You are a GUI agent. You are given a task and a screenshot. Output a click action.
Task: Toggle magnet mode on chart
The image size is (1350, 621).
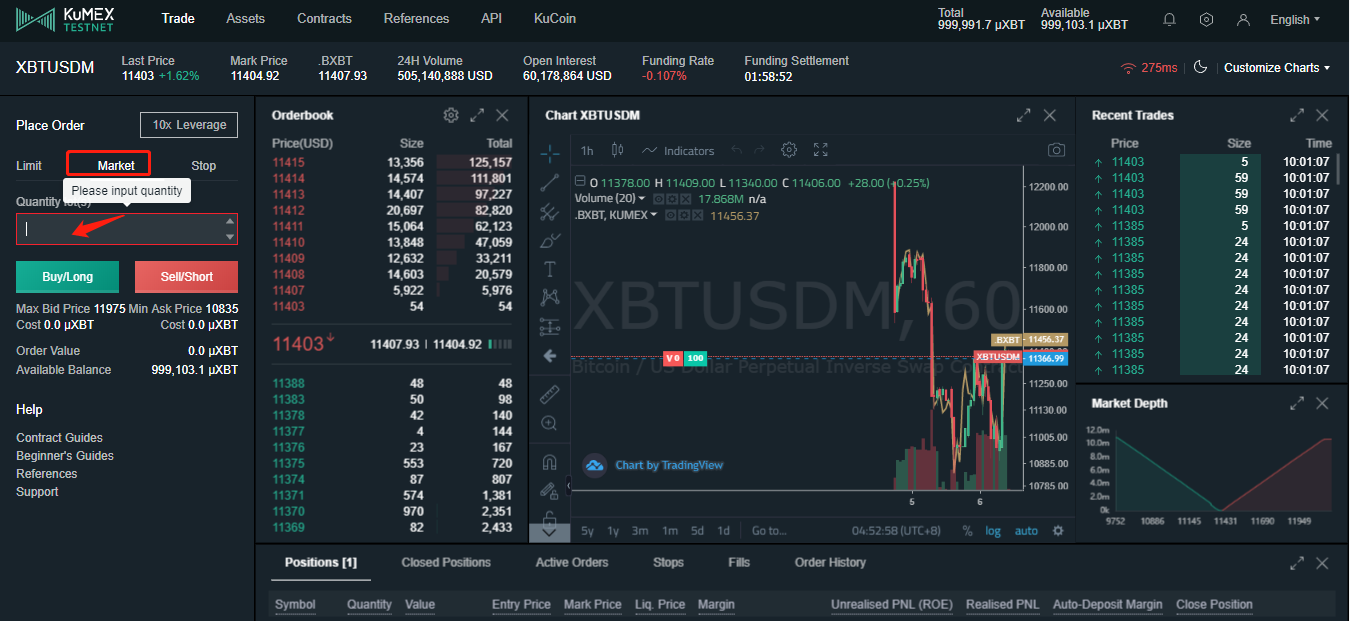549,462
